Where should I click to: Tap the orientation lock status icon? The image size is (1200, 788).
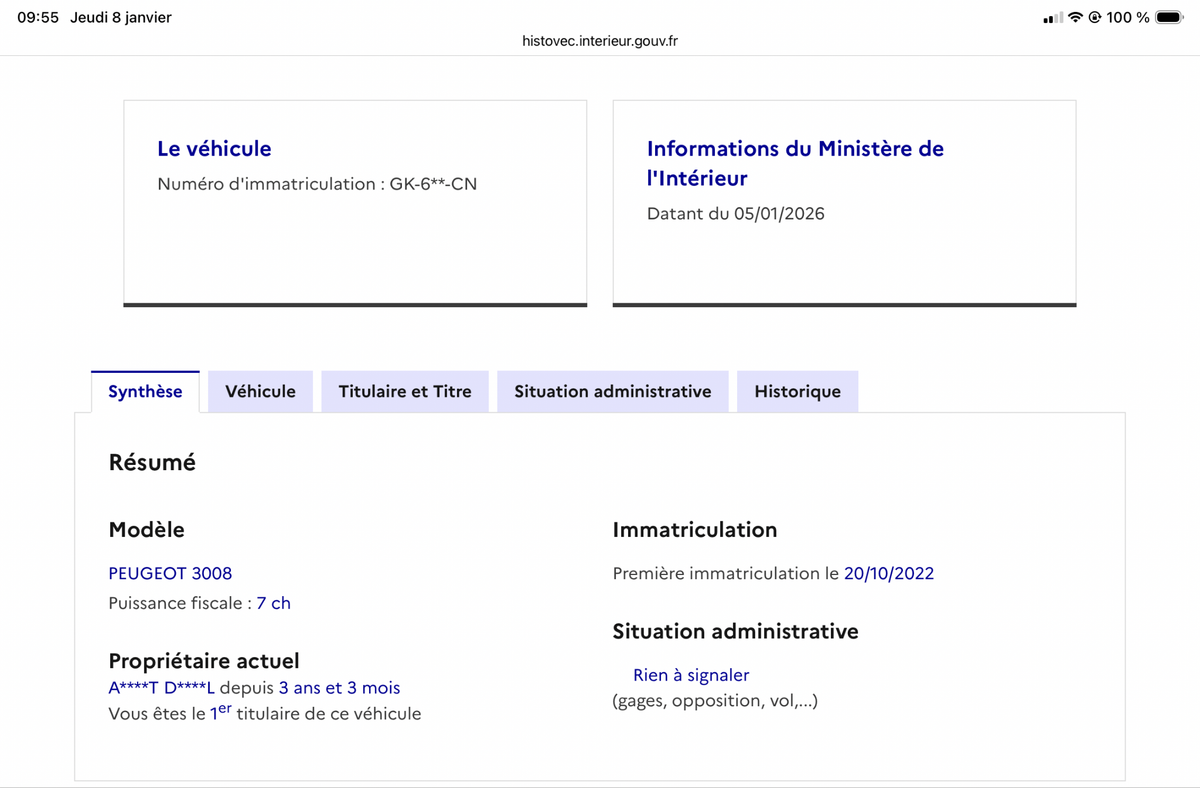click(1094, 18)
